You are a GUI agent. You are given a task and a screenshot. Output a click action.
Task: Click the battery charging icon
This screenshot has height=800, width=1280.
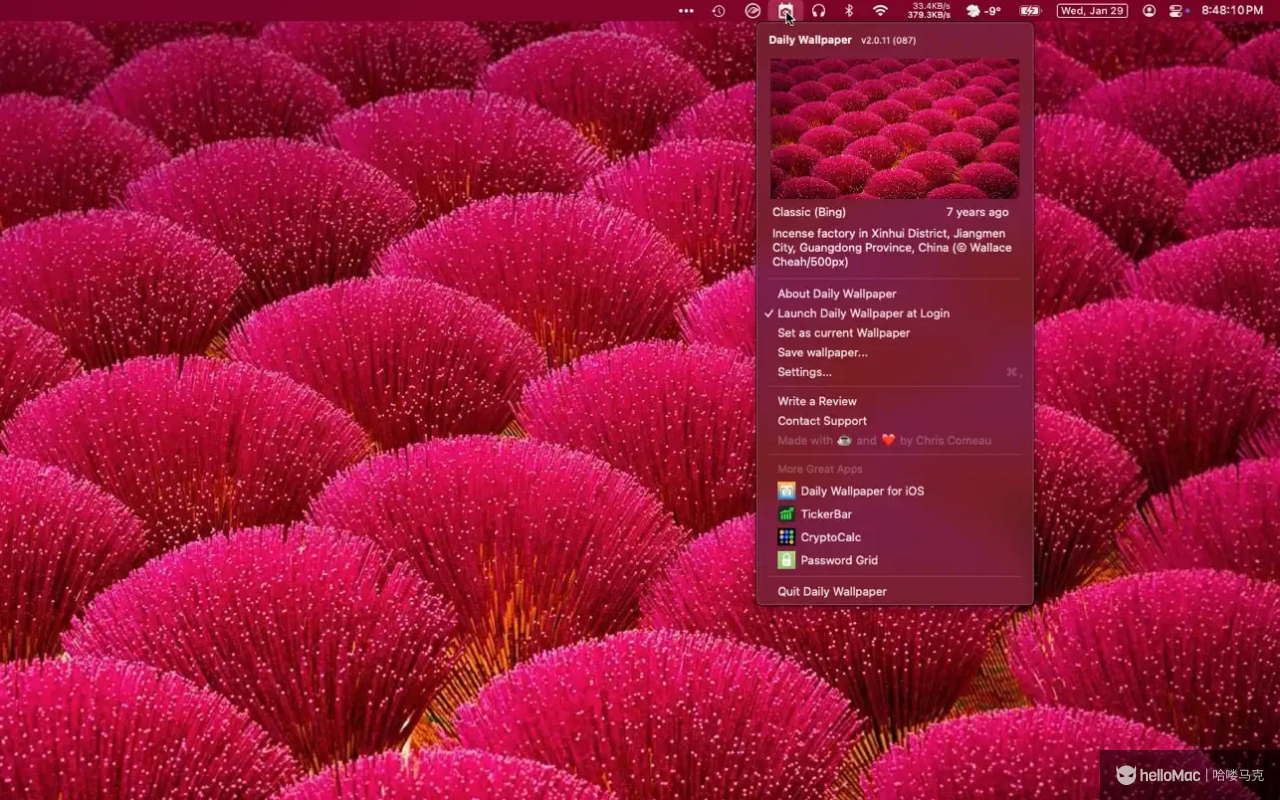(1030, 11)
